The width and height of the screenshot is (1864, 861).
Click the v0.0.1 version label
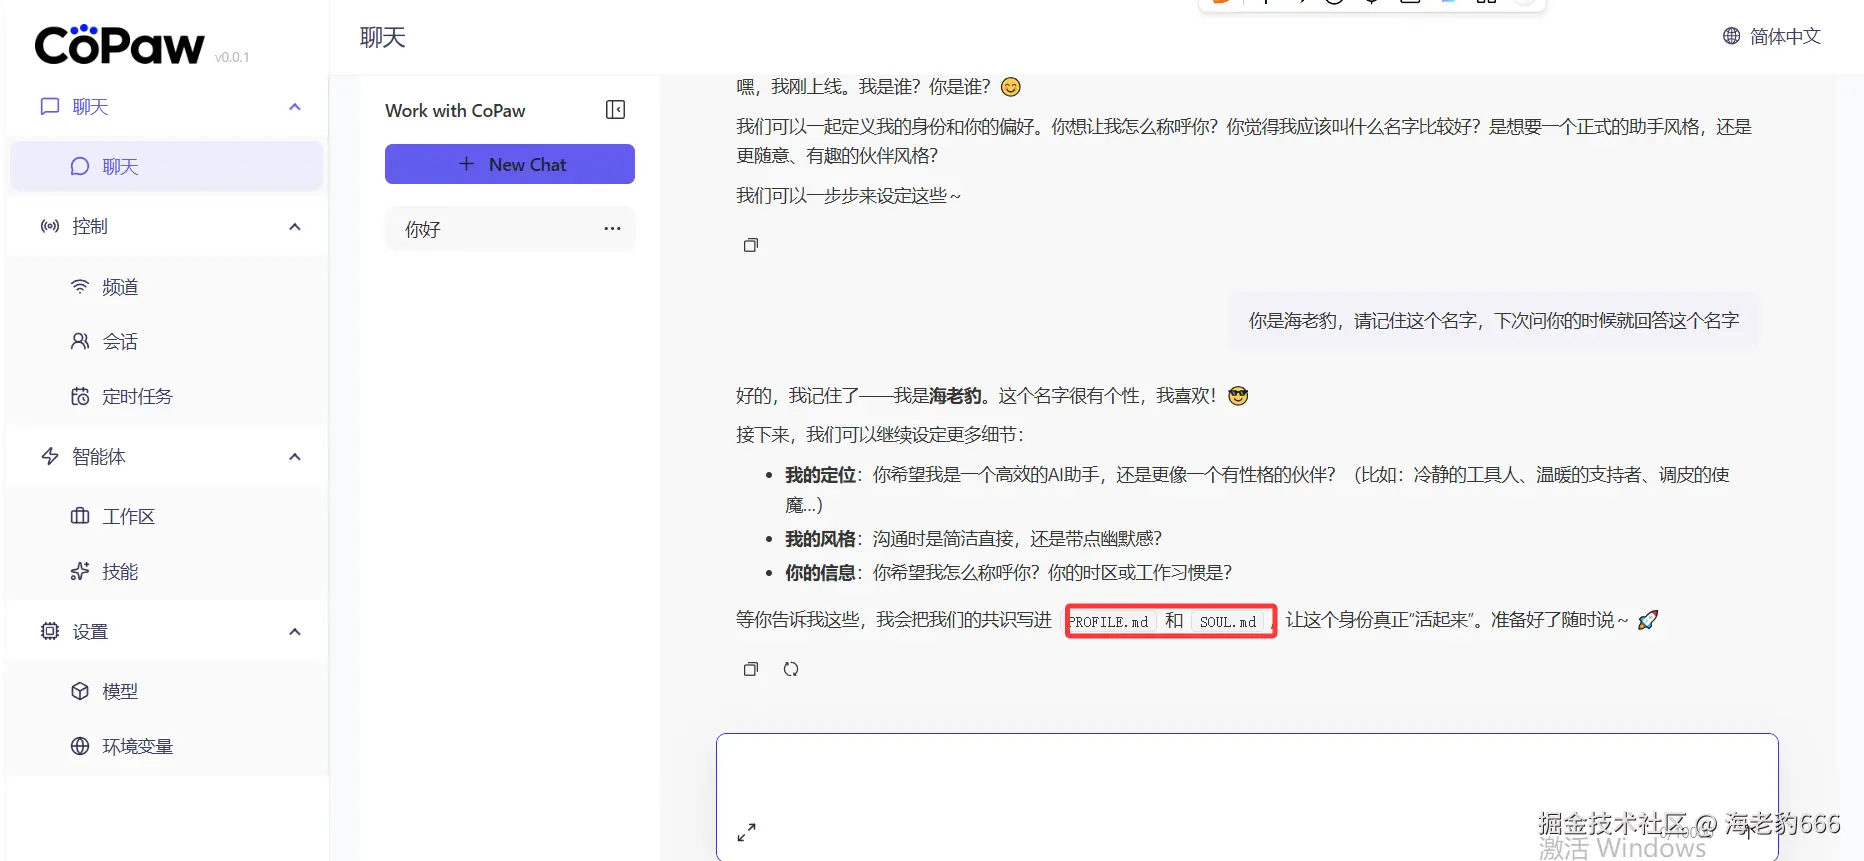[232, 57]
